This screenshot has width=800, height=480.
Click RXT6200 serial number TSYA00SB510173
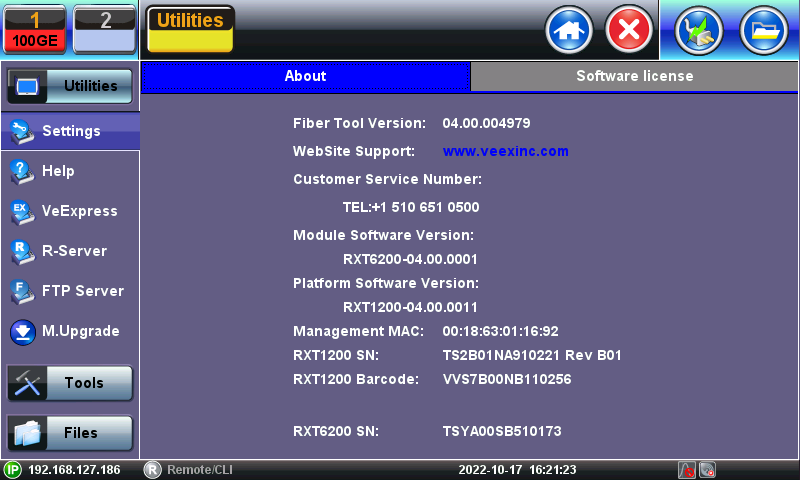[x=502, y=431]
